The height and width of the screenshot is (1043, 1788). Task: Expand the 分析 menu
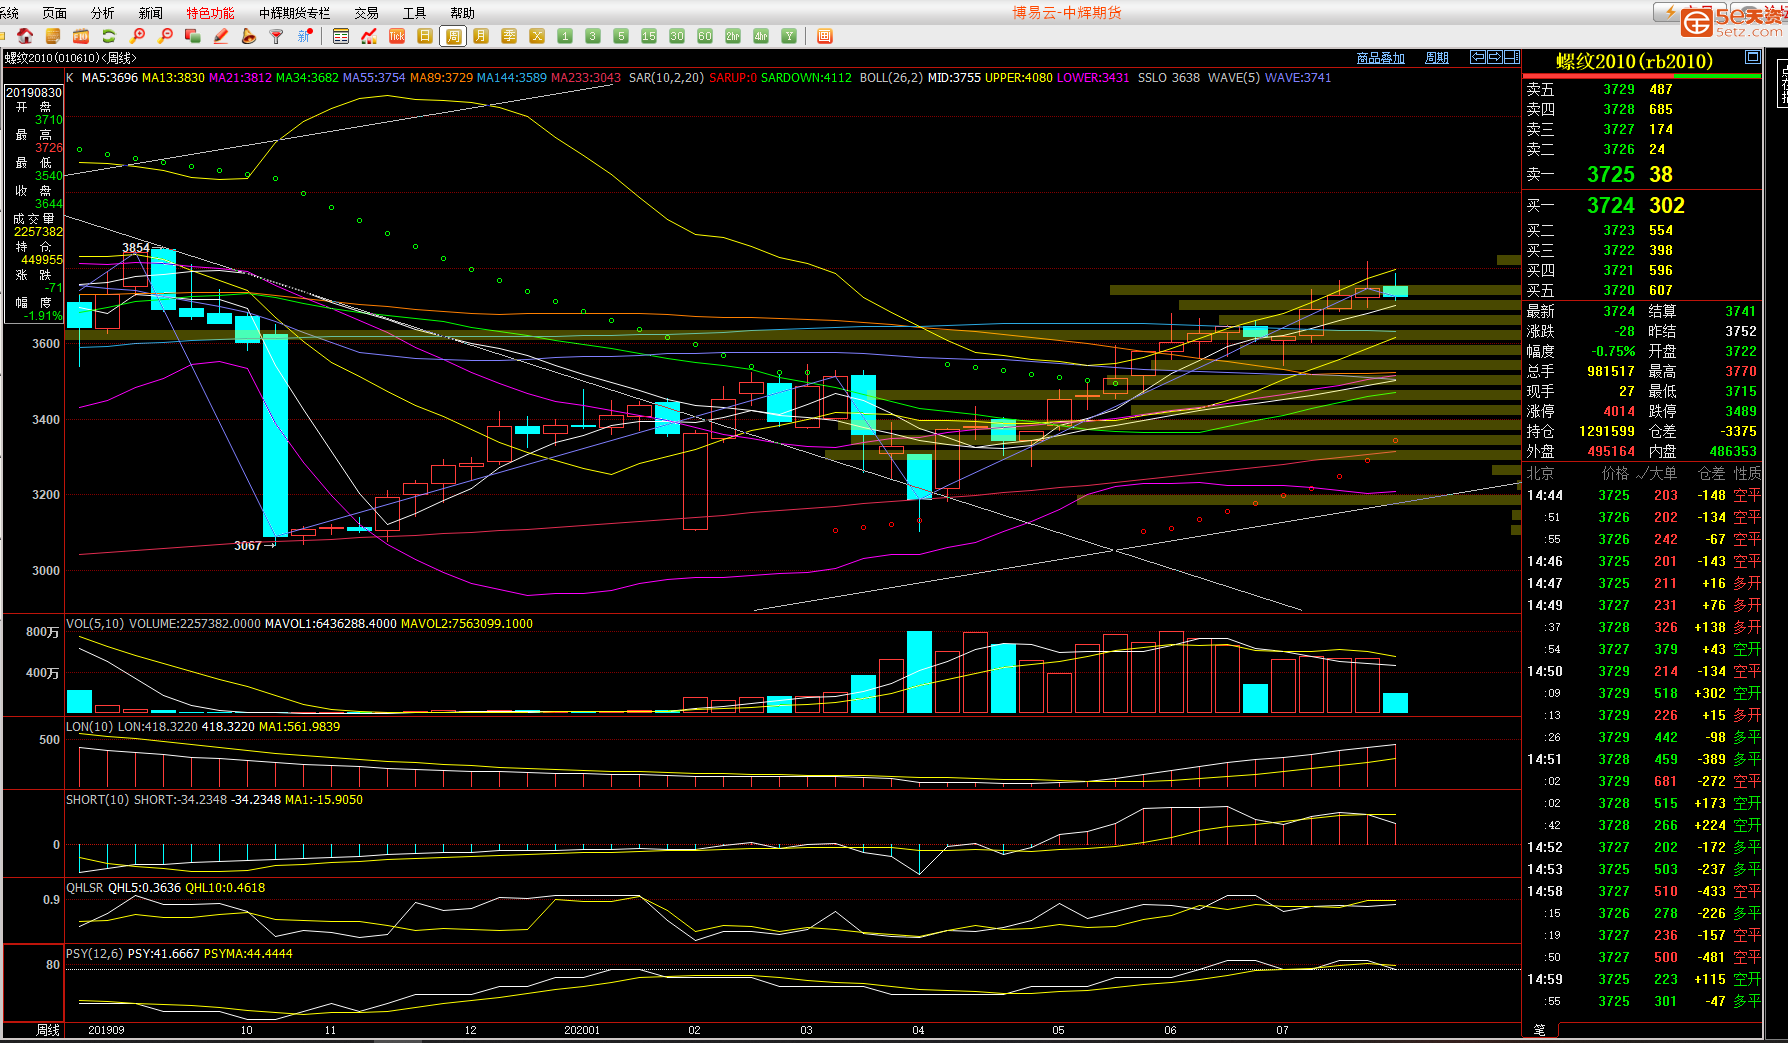[x=102, y=13]
